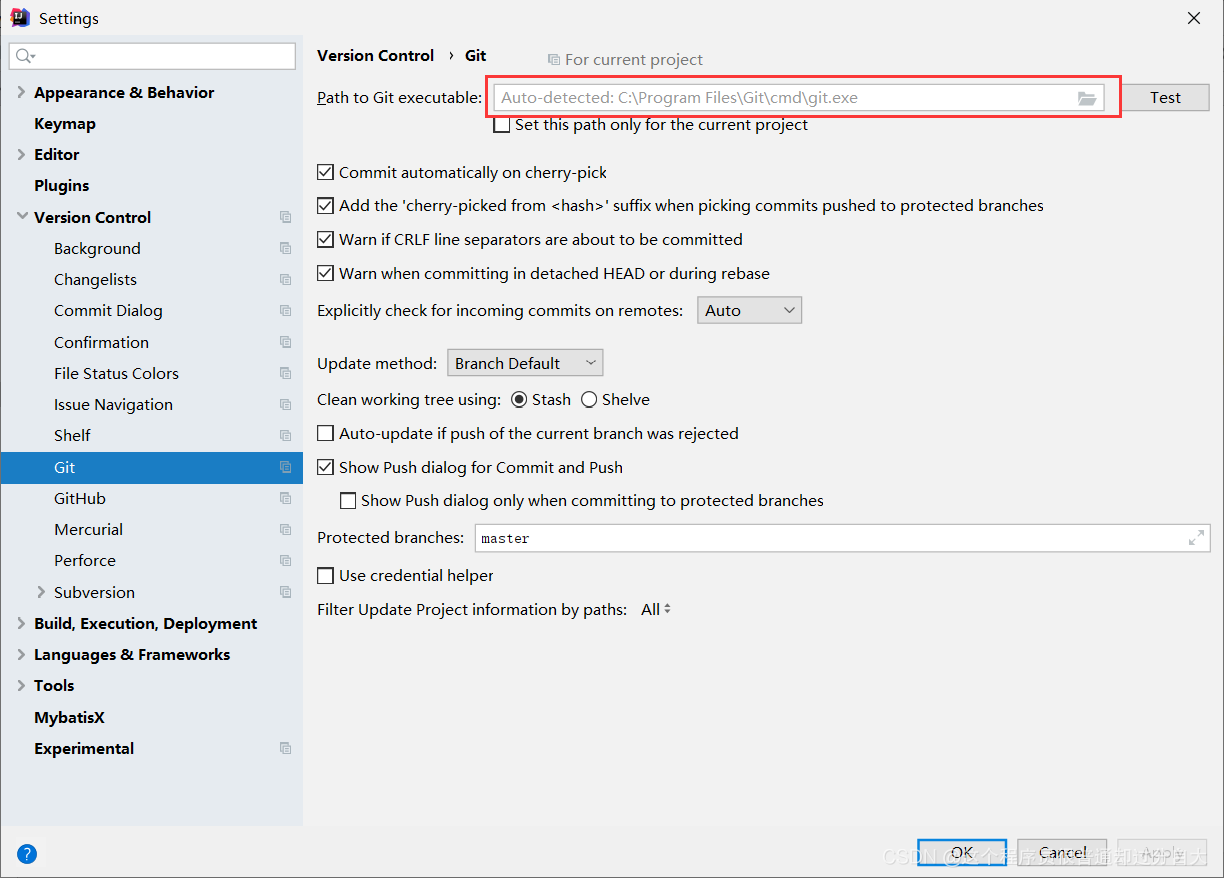The image size is (1224, 878).
Task: Select the Commit Dialog settings item
Action: point(108,310)
